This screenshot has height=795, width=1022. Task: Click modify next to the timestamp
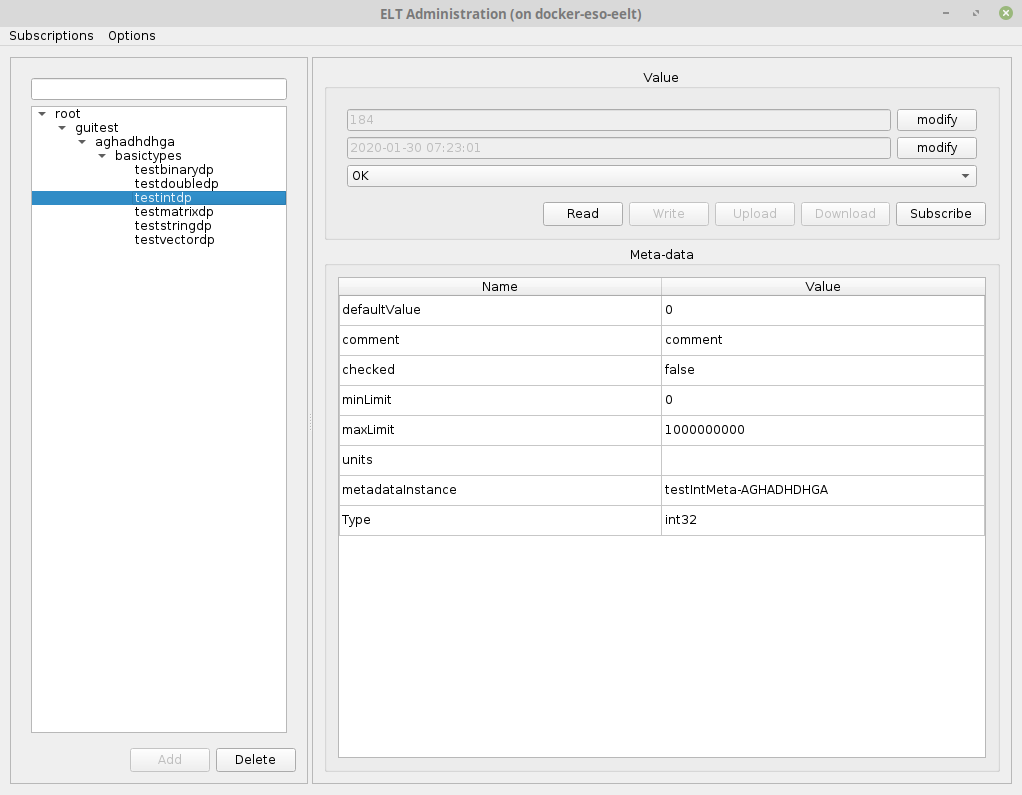pyautogui.click(x=936, y=148)
